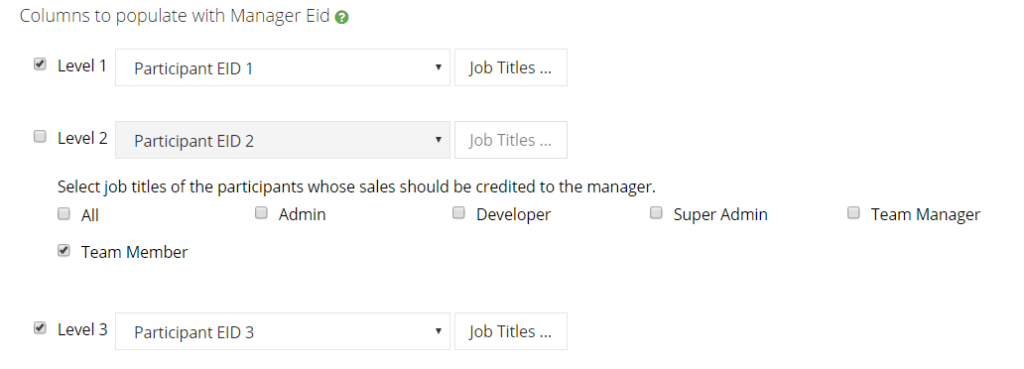Expand the Participant EID 3 dropdown
This screenshot has width=1024, height=369.
[282, 331]
